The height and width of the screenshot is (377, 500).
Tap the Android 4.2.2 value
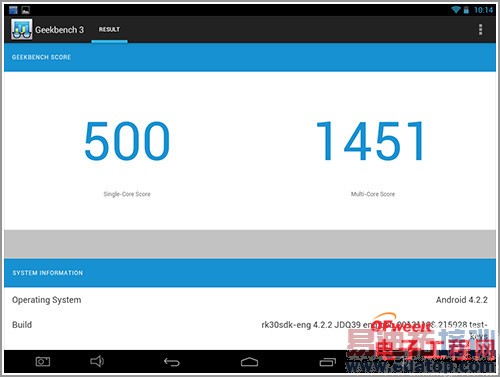tap(462, 300)
